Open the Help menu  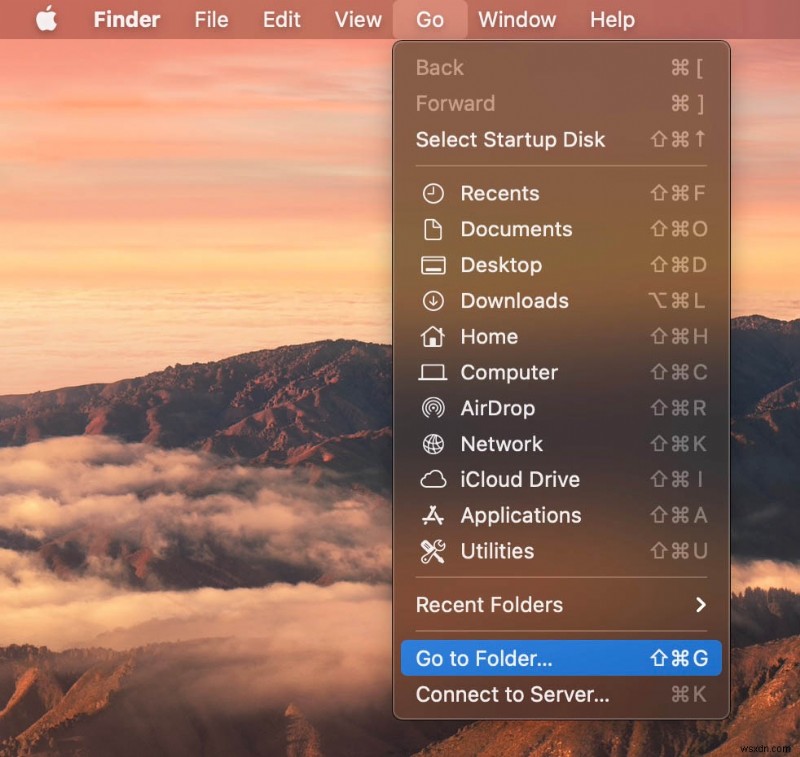click(612, 19)
